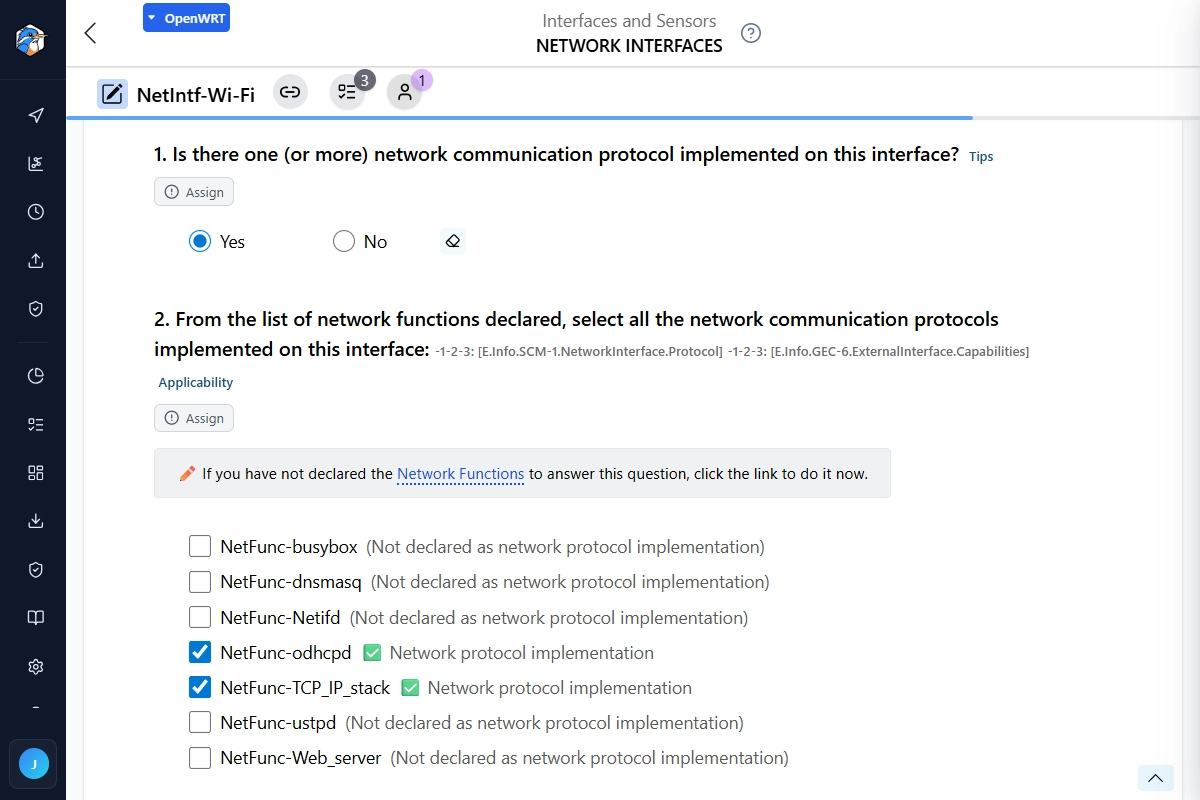
Task: Go back using the left chevron
Action: pyautogui.click(x=90, y=33)
